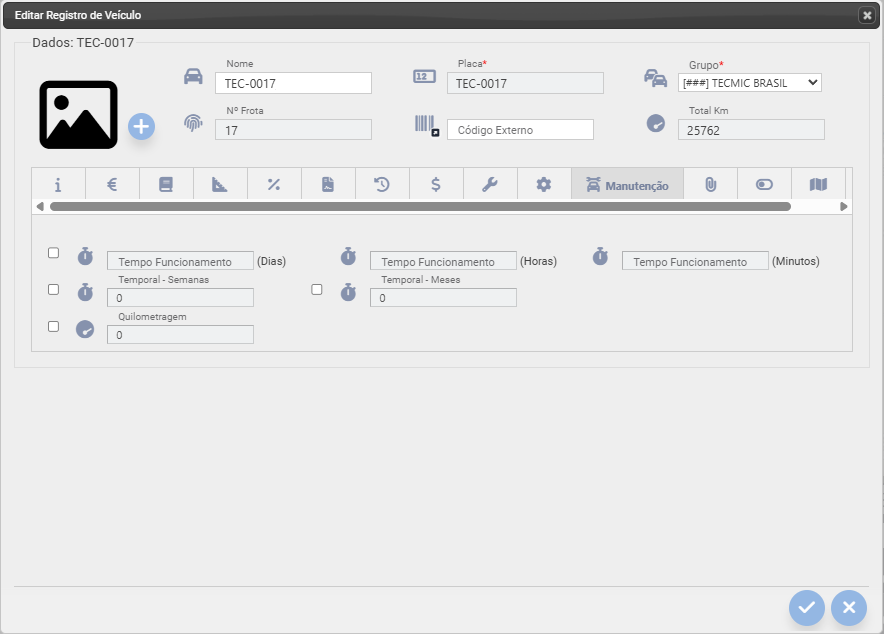Image resolution: width=884 pixels, height=634 pixels.
Task: Click the Temporal - Meses value field
Action: (443, 298)
